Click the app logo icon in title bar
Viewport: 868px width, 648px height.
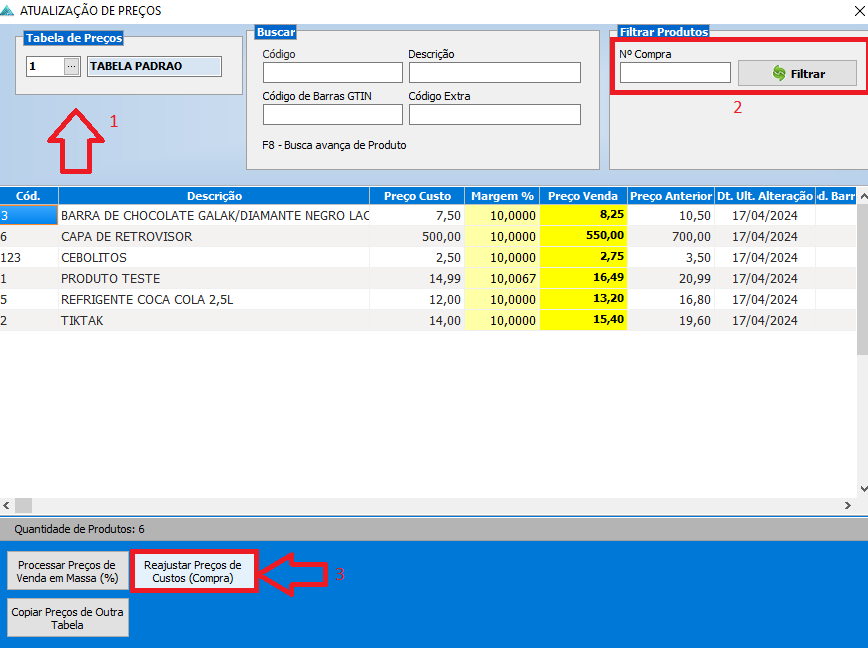tap(7, 11)
